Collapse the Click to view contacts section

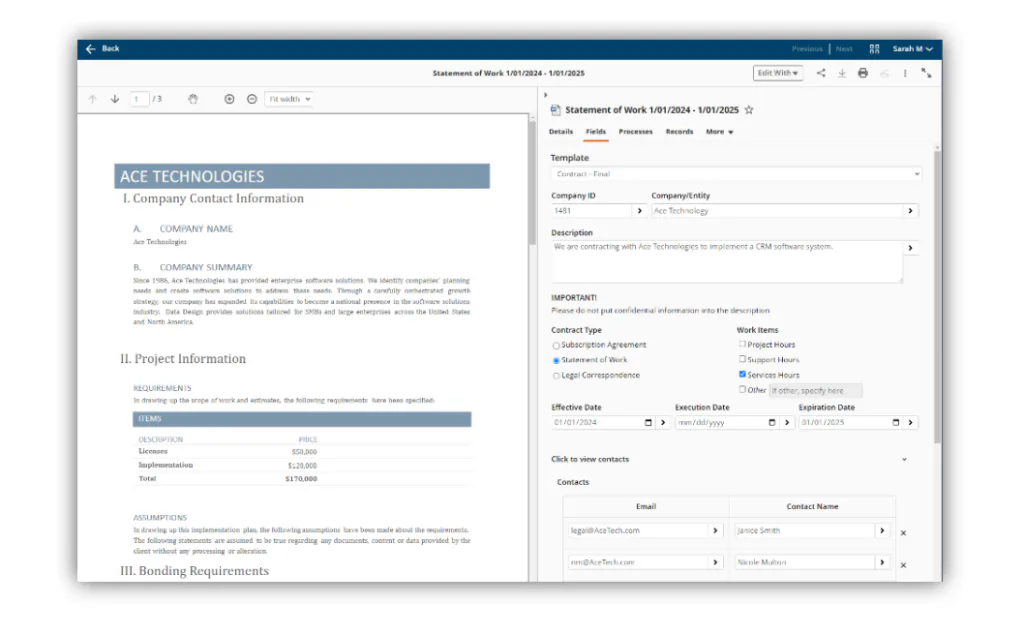point(905,459)
